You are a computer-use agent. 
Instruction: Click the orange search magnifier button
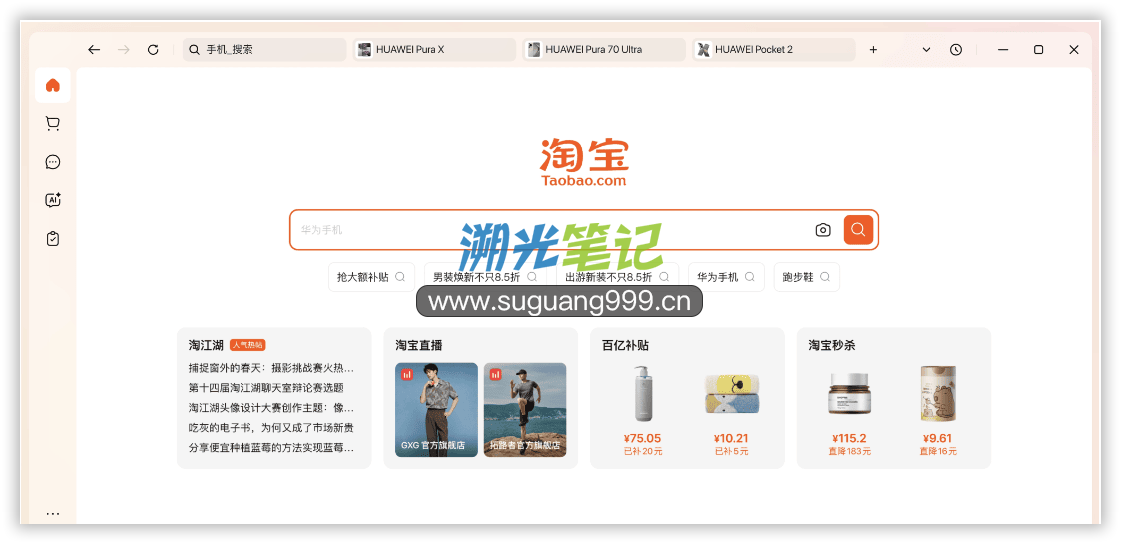[x=858, y=229]
